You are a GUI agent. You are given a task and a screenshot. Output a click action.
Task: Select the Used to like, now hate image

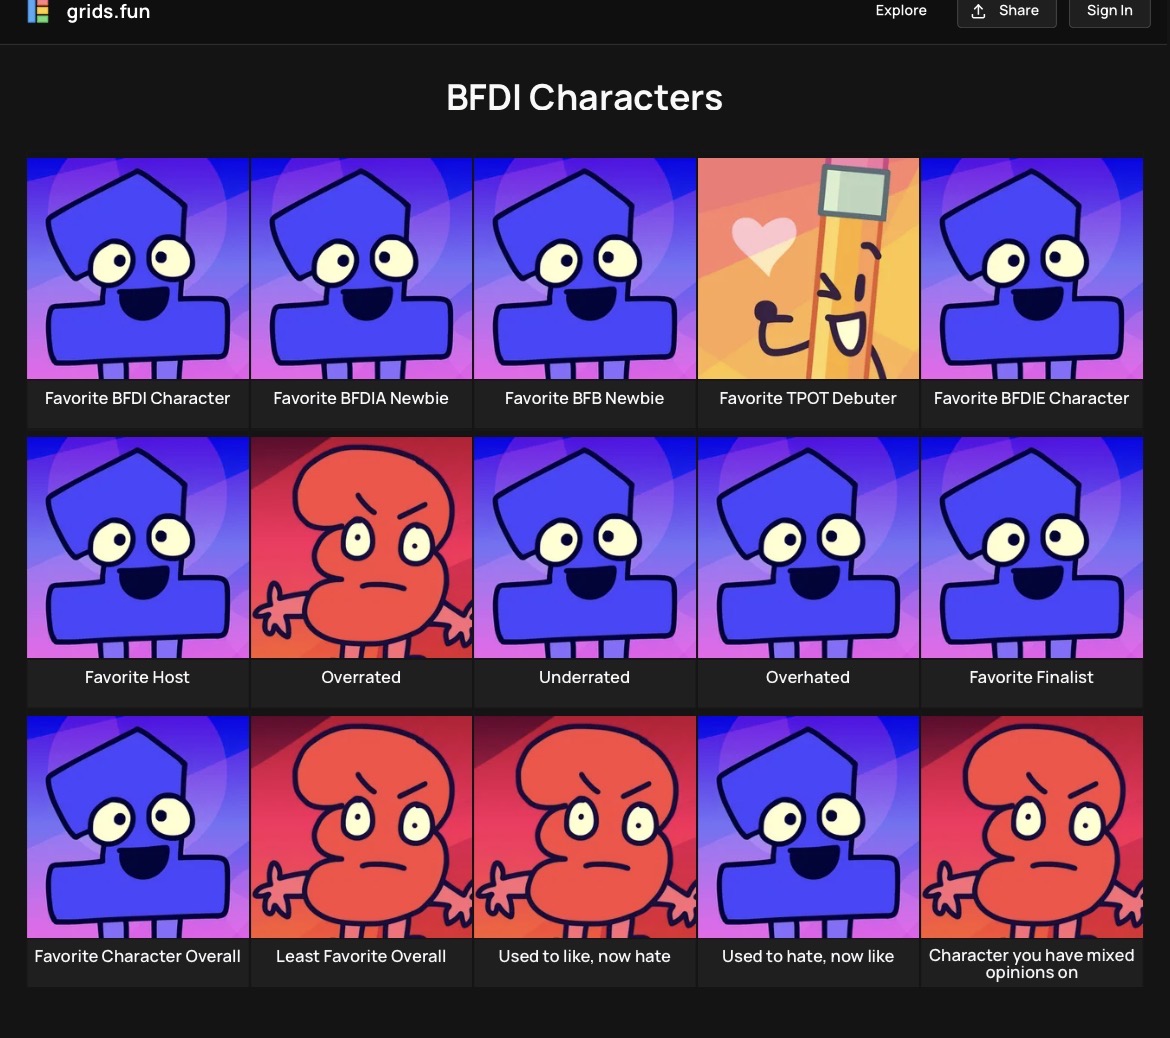click(584, 827)
